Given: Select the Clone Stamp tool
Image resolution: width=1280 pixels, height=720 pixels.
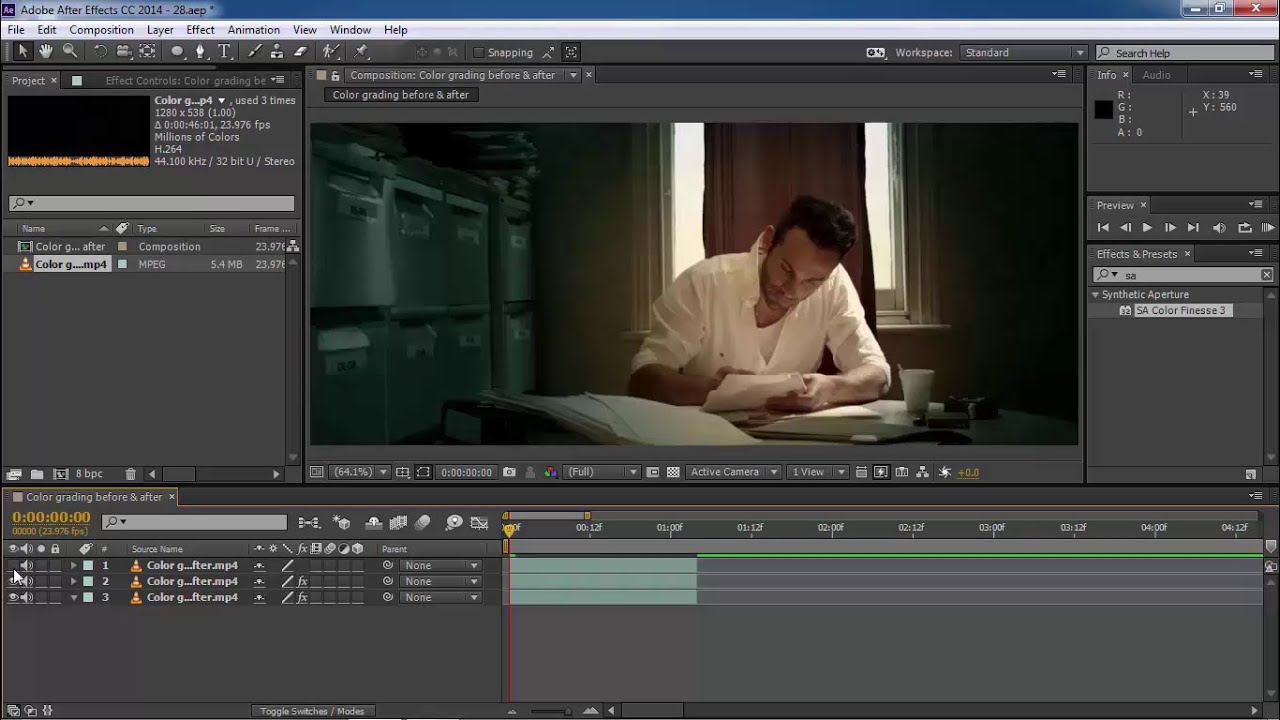Looking at the screenshot, I should tap(277, 52).
